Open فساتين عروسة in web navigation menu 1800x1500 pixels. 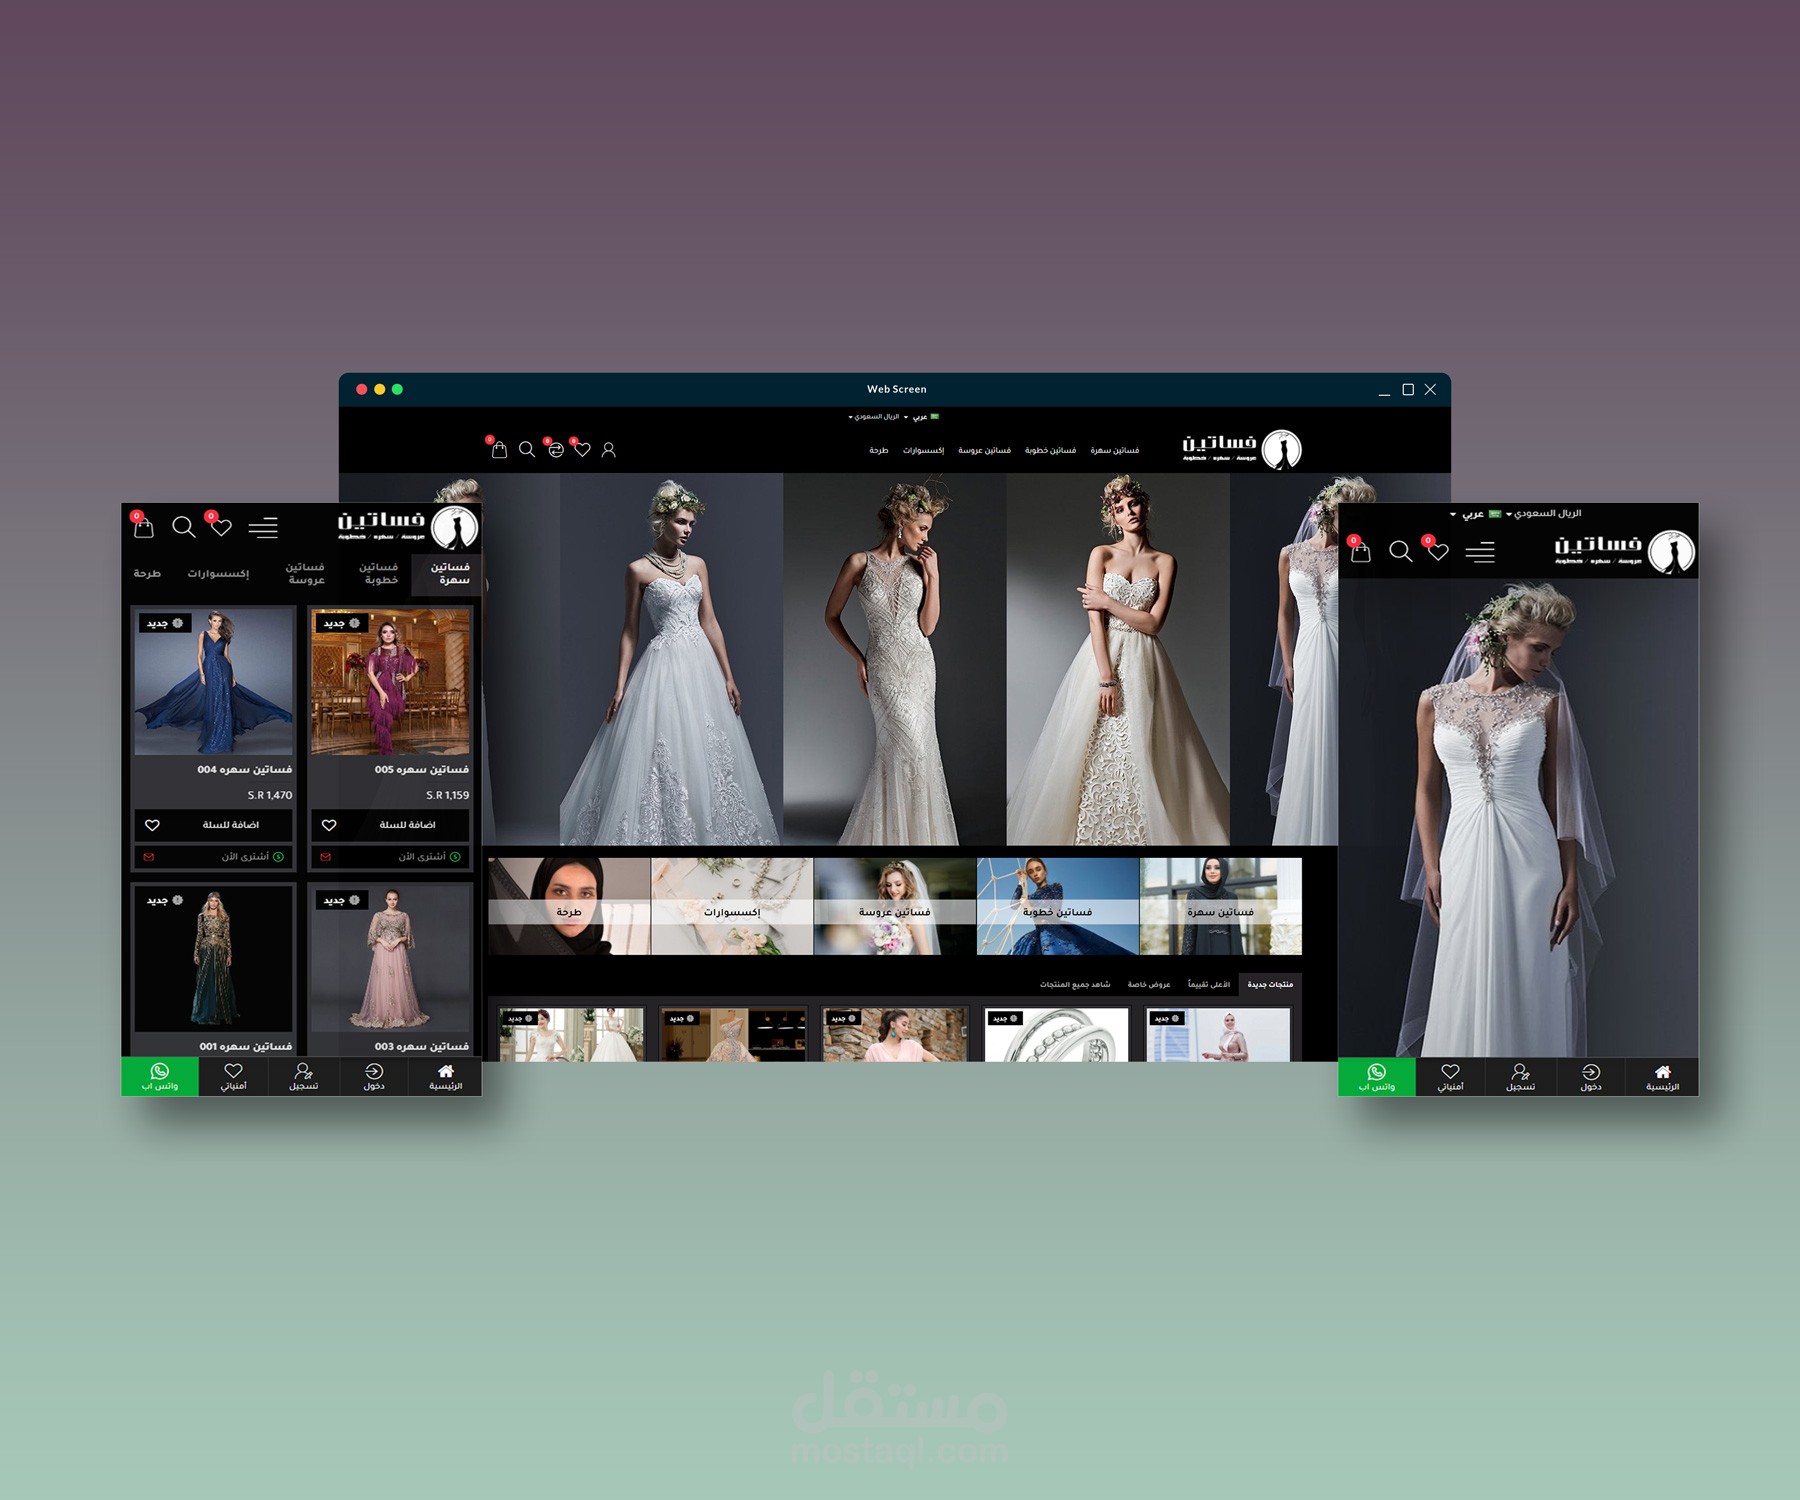click(984, 450)
